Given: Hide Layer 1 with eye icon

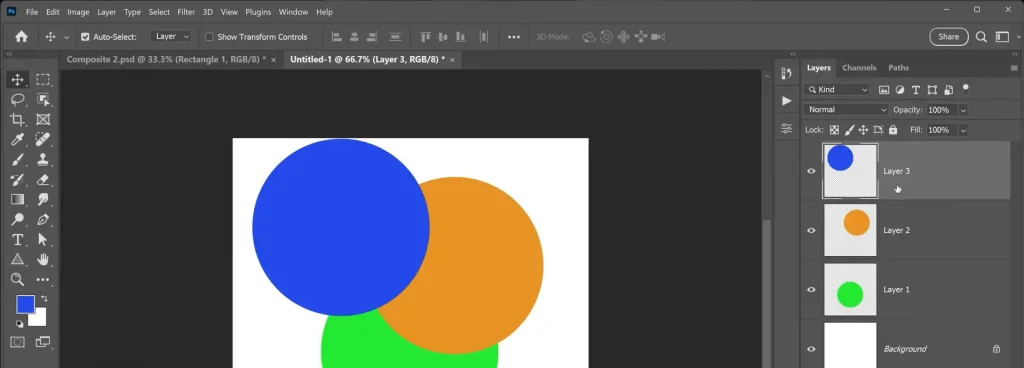Looking at the screenshot, I should click(x=811, y=290).
